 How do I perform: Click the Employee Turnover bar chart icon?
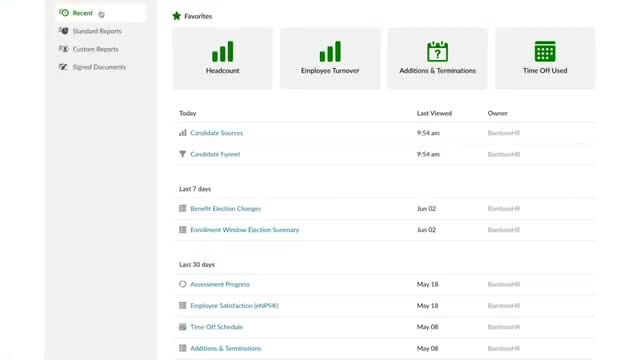point(330,51)
